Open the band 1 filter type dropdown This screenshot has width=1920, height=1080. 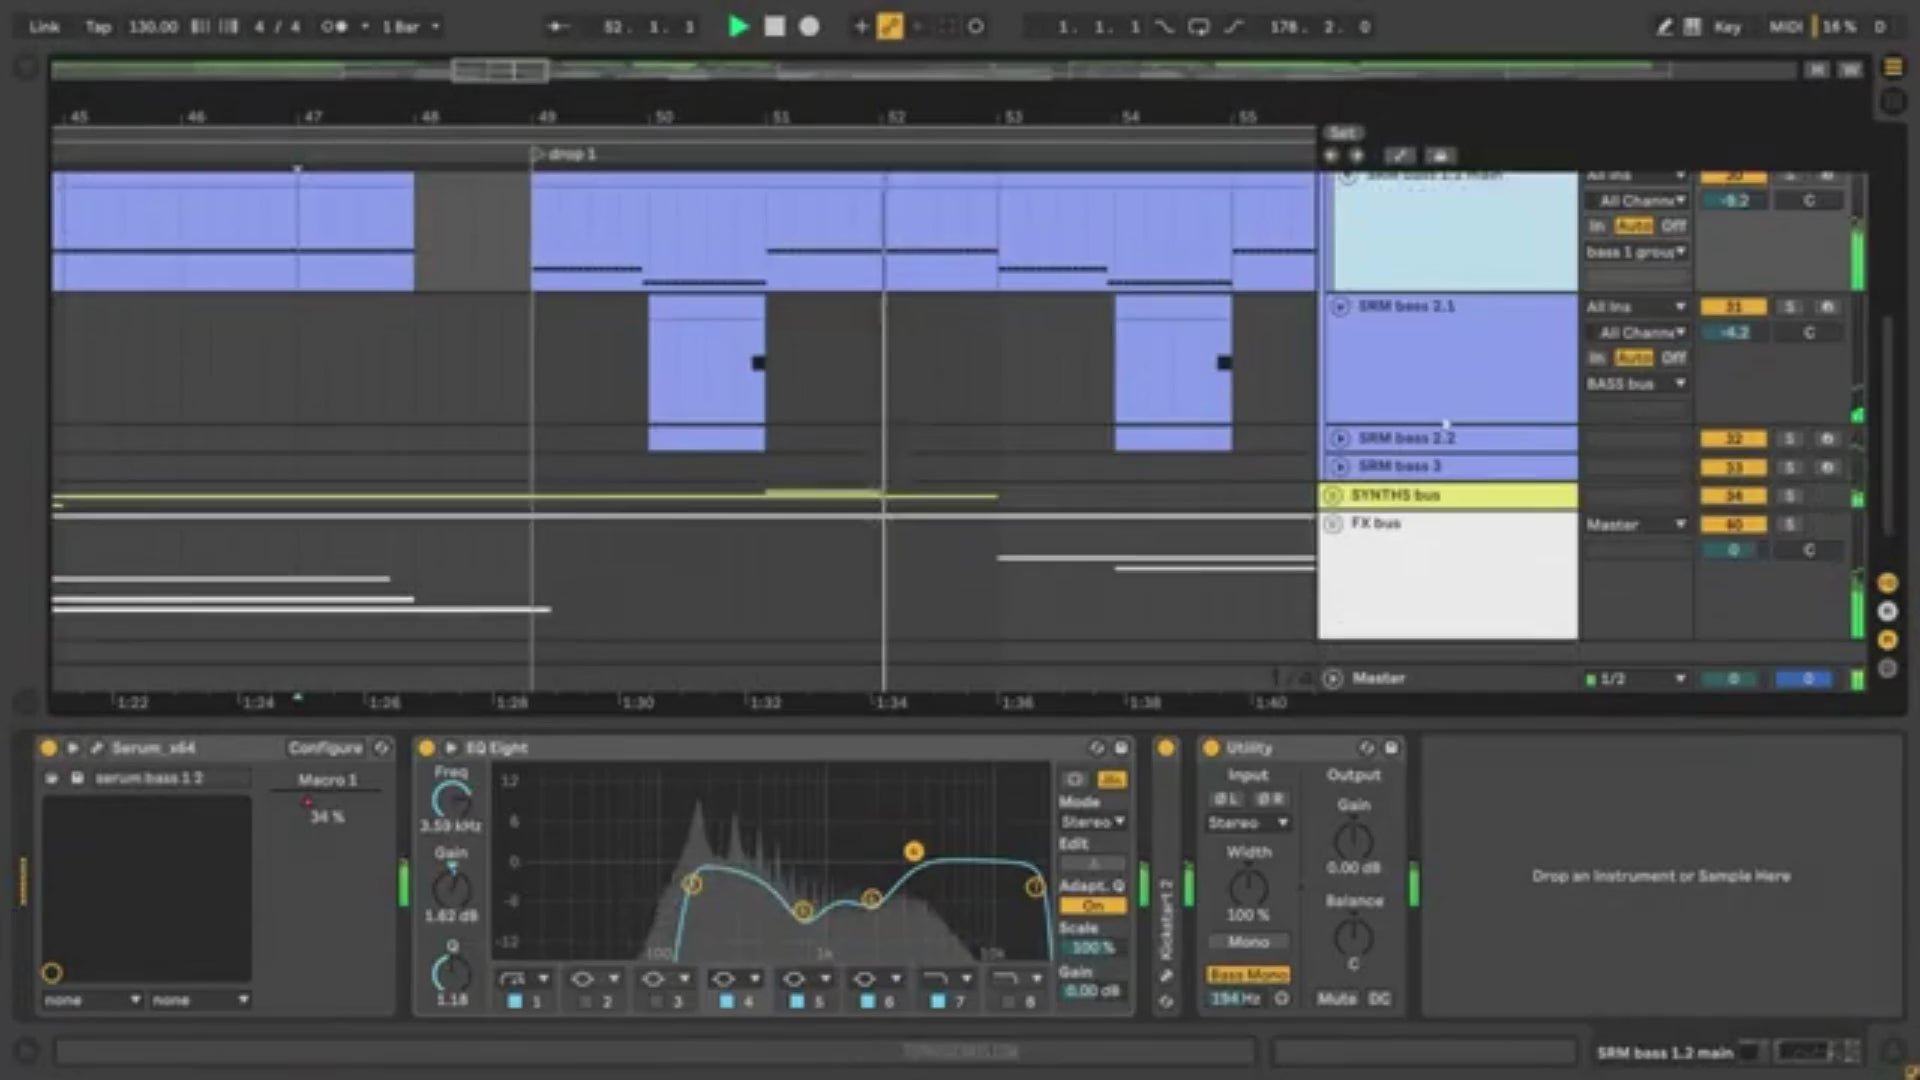point(524,979)
